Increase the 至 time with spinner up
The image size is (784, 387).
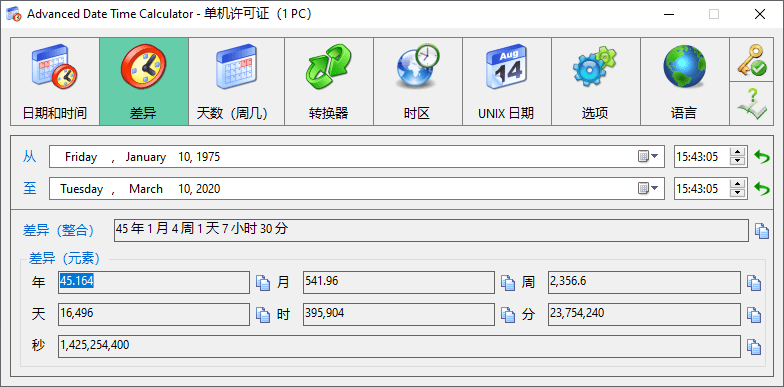click(738, 184)
